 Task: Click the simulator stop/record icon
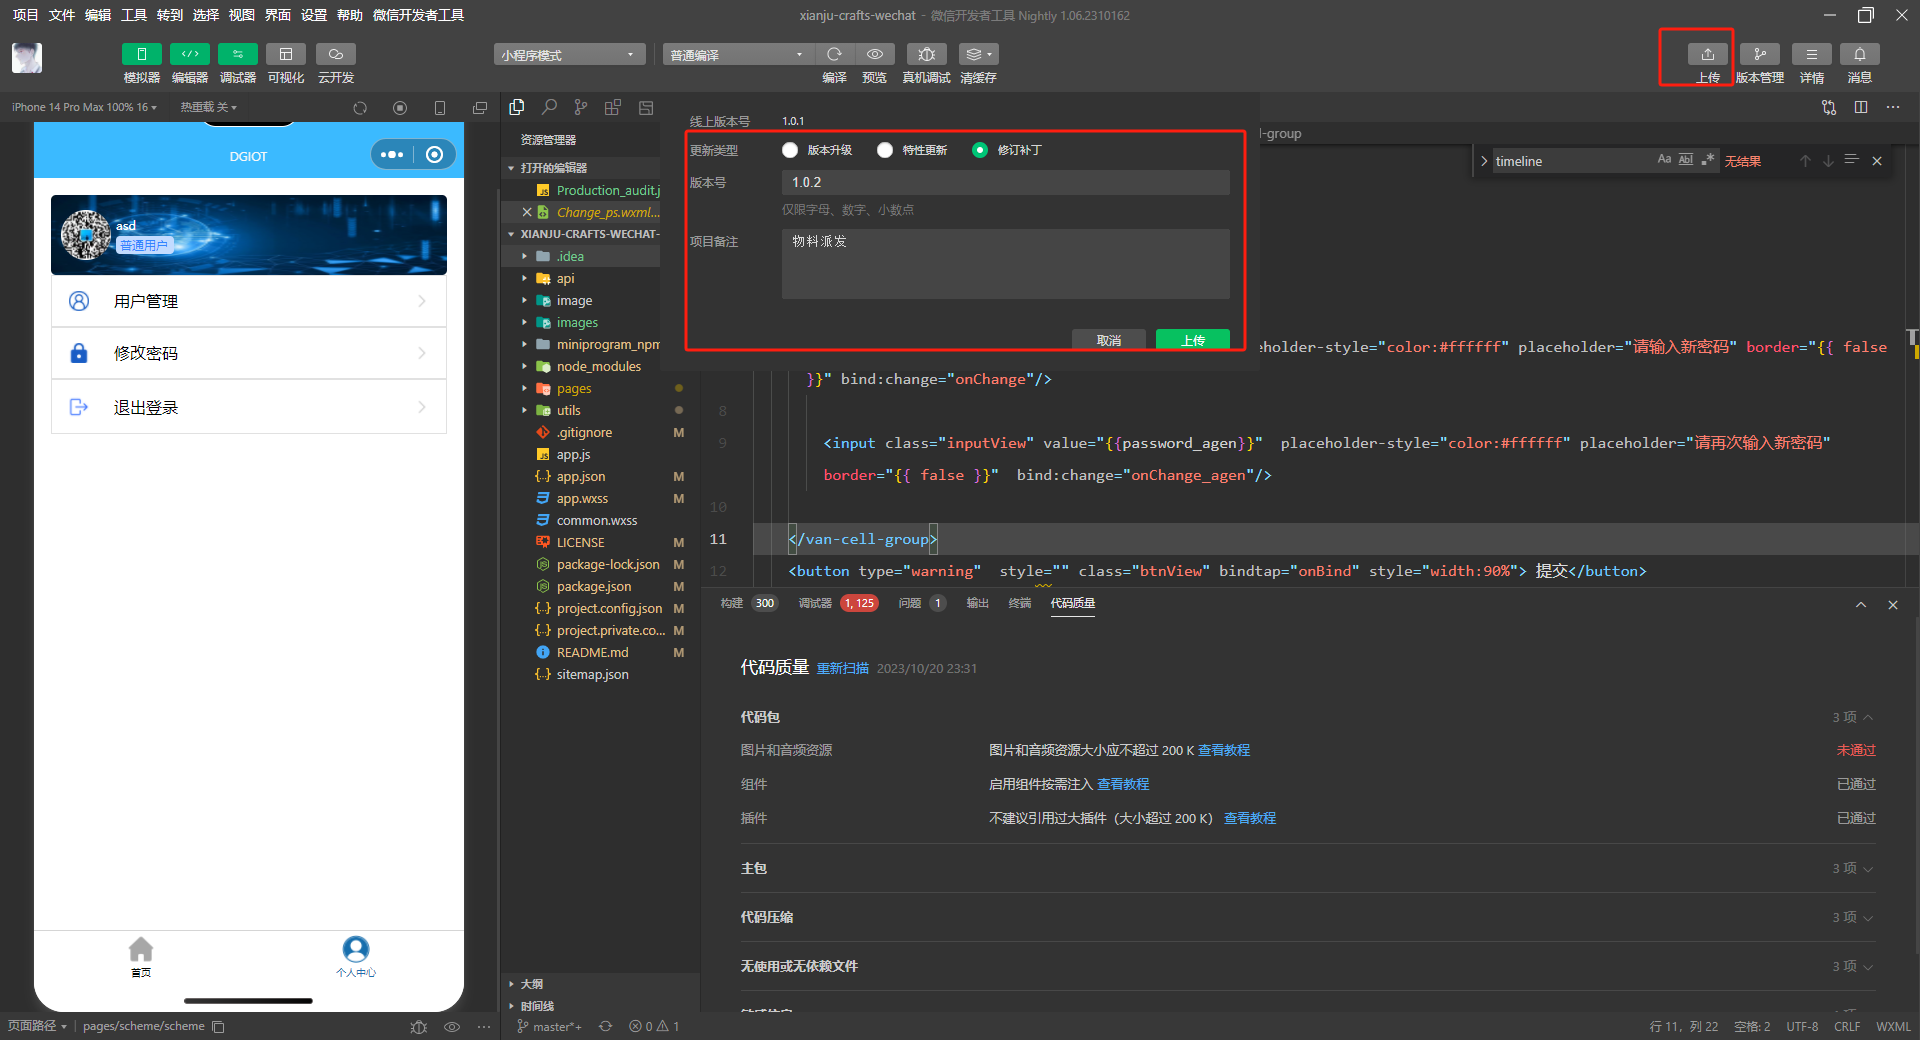(x=400, y=108)
